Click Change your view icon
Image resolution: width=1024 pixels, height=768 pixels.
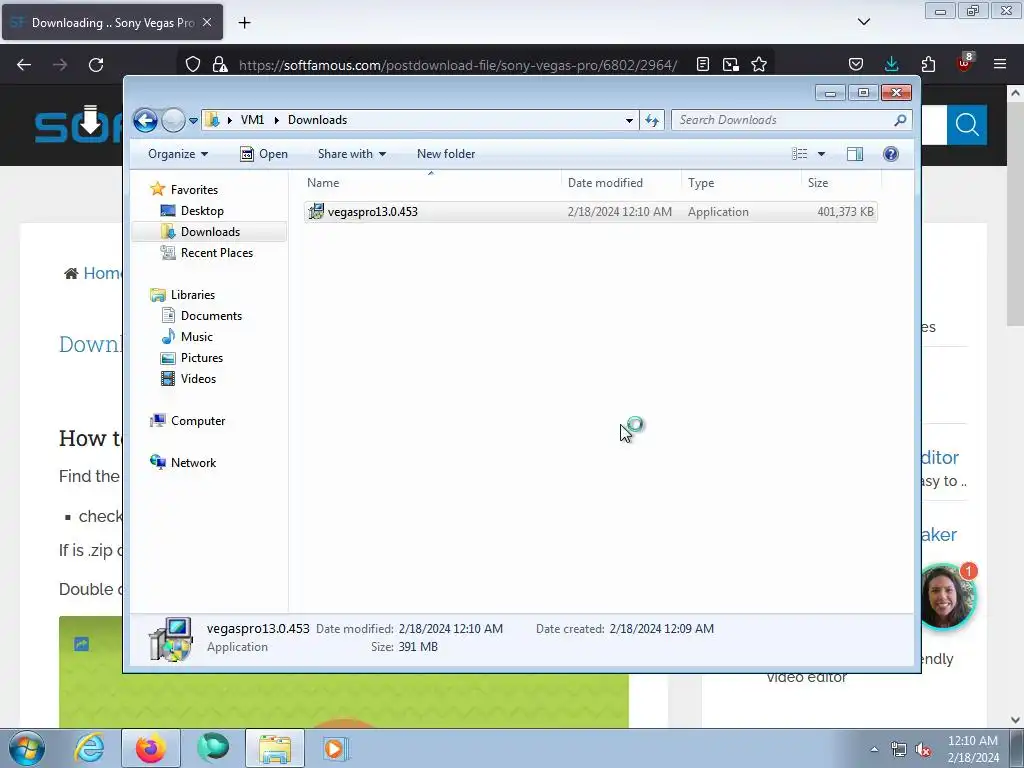point(800,154)
